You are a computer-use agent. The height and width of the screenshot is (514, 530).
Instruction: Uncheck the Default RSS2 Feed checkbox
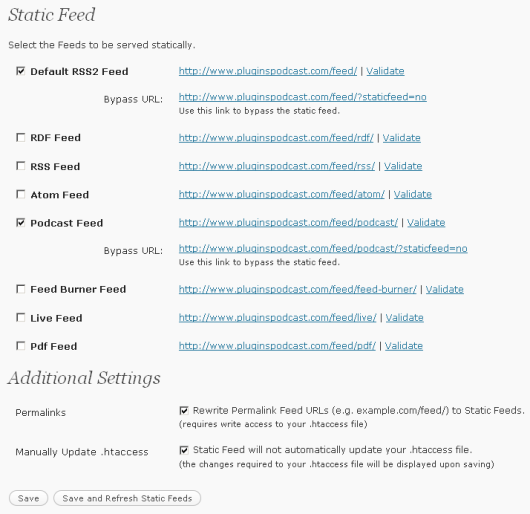pyautogui.click(x=21, y=71)
